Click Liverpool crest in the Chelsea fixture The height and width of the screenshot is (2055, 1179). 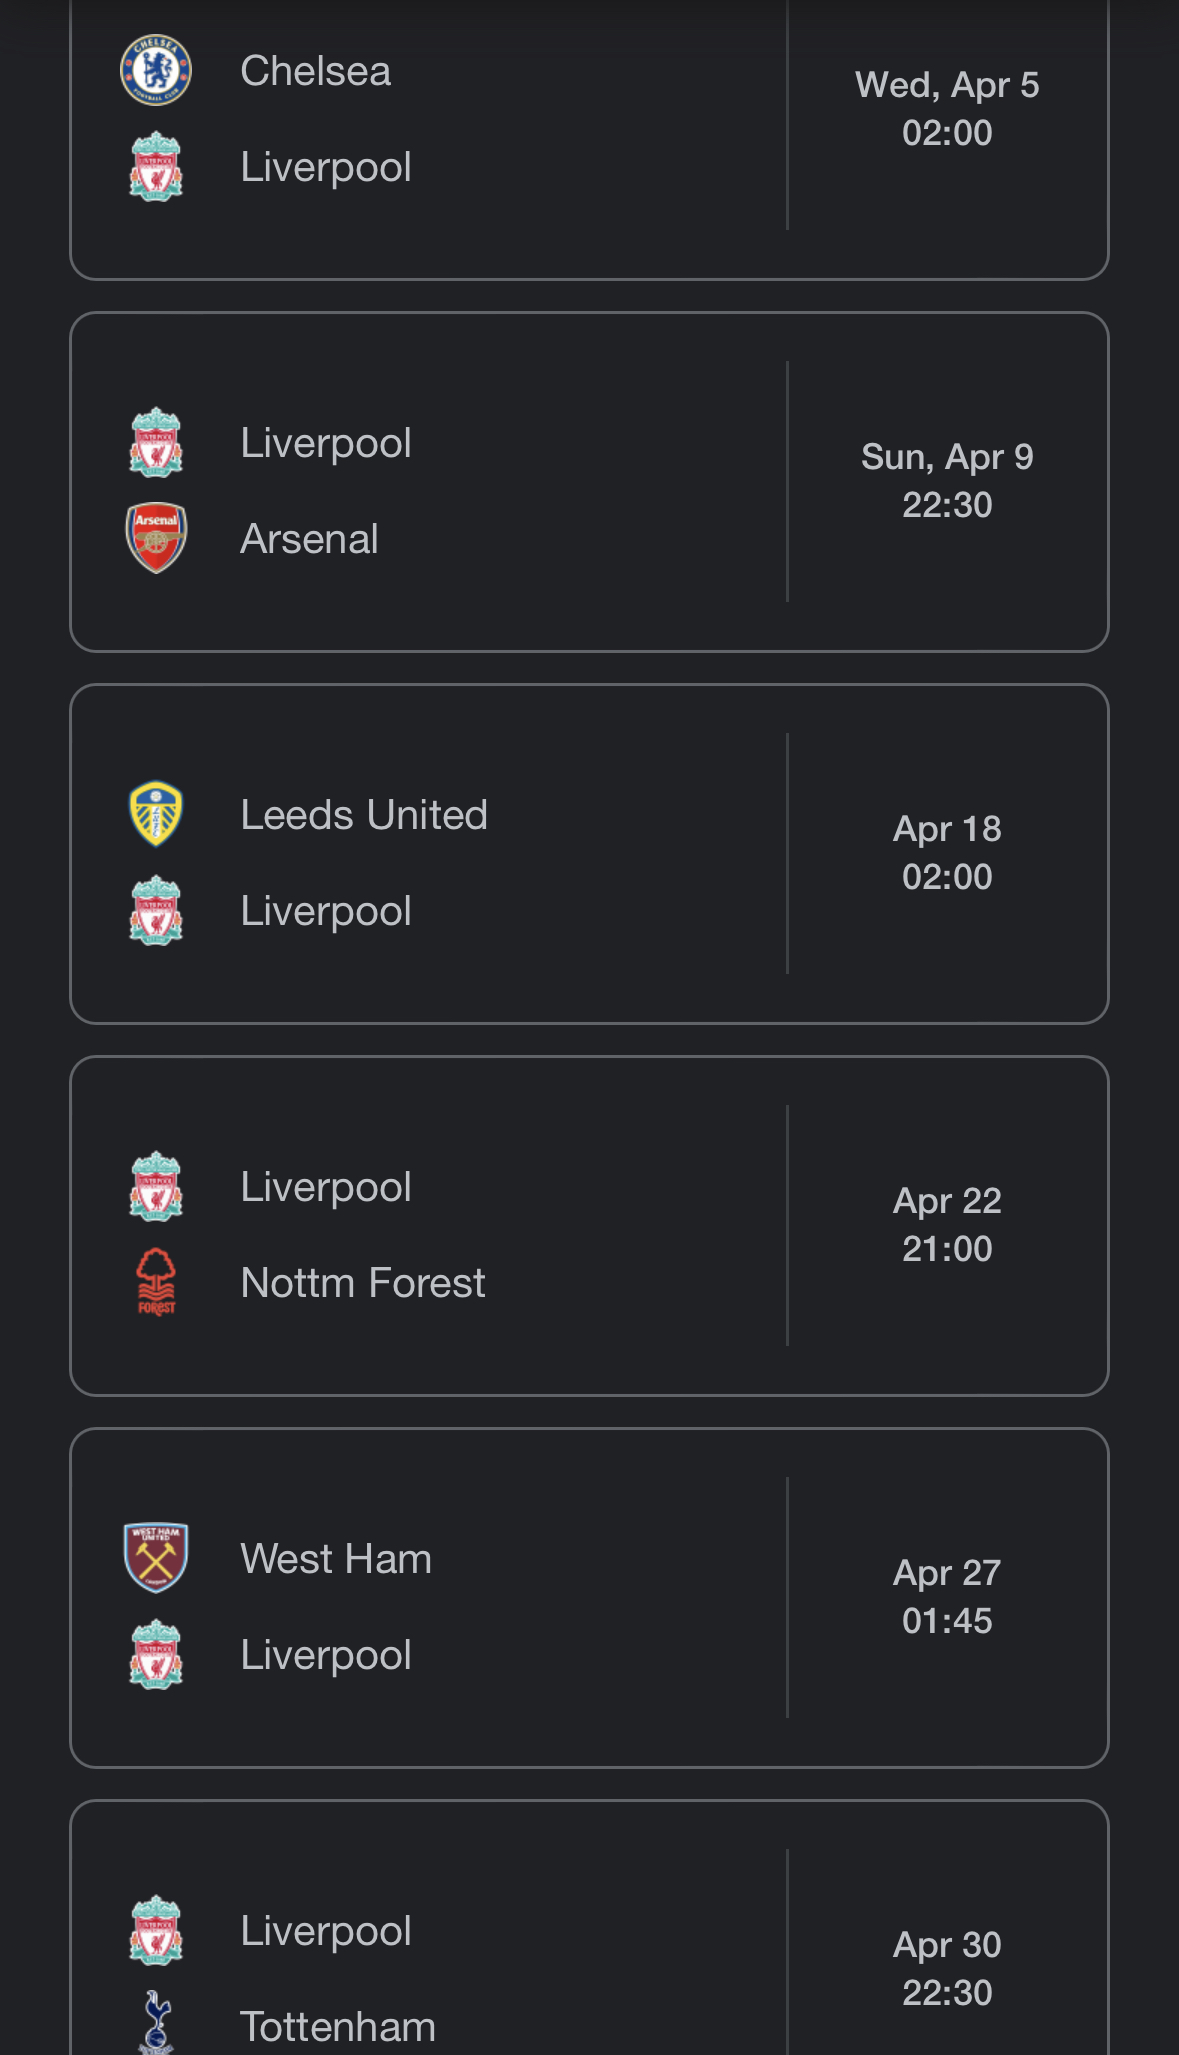tap(156, 167)
